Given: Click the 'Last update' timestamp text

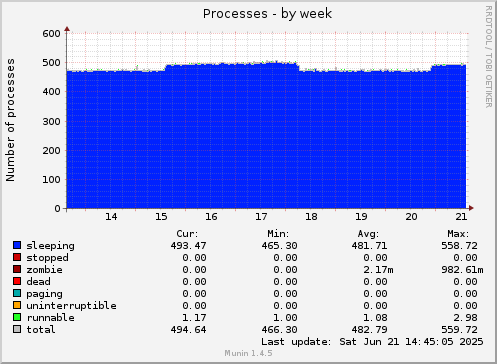Looking at the screenshot, I should [x=372, y=342].
